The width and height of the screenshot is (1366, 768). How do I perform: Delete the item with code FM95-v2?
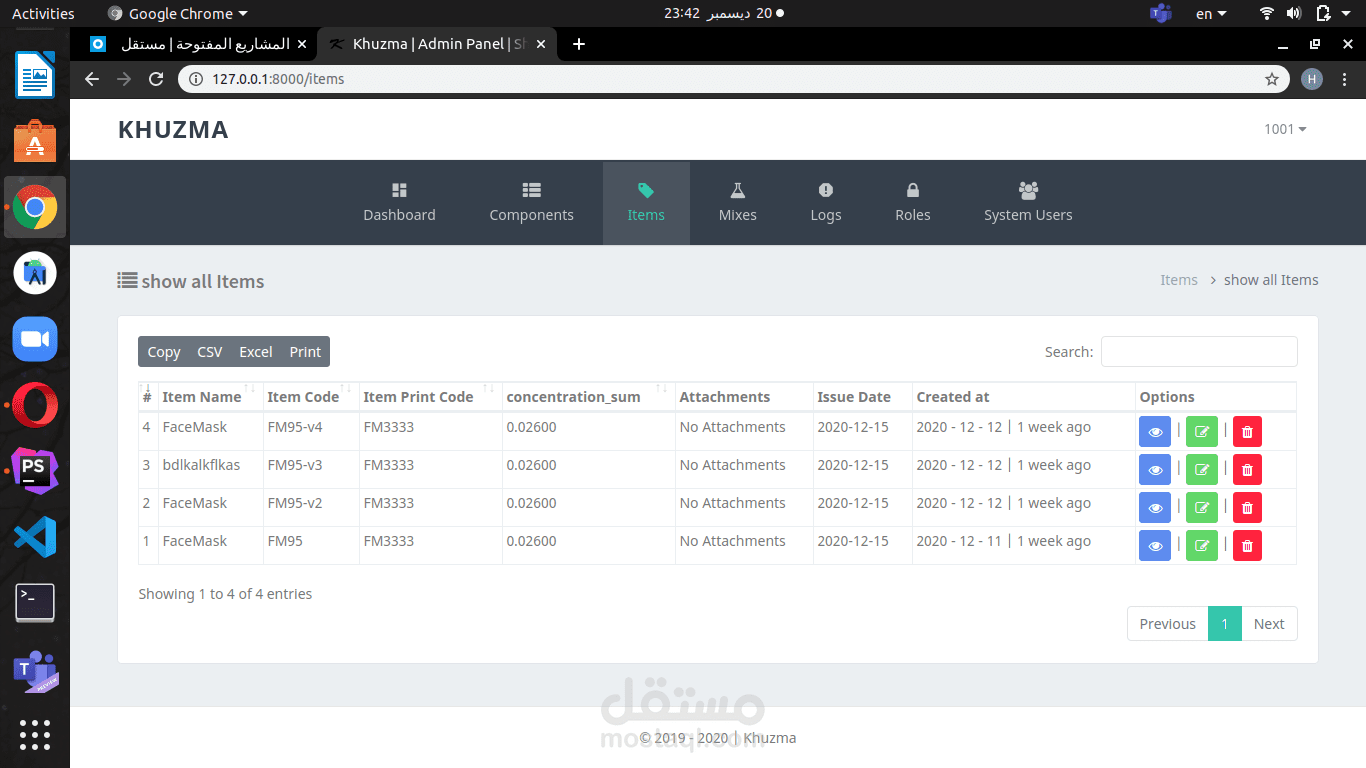1247,508
